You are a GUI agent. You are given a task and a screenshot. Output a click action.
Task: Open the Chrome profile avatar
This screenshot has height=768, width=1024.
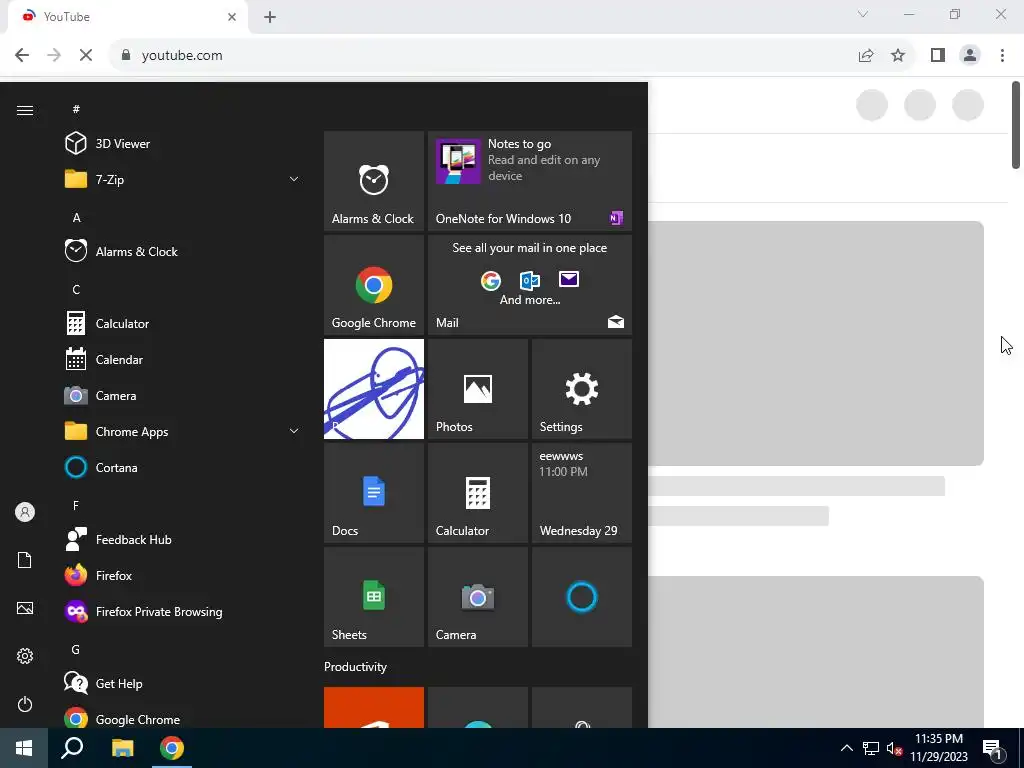pos(970,56)
